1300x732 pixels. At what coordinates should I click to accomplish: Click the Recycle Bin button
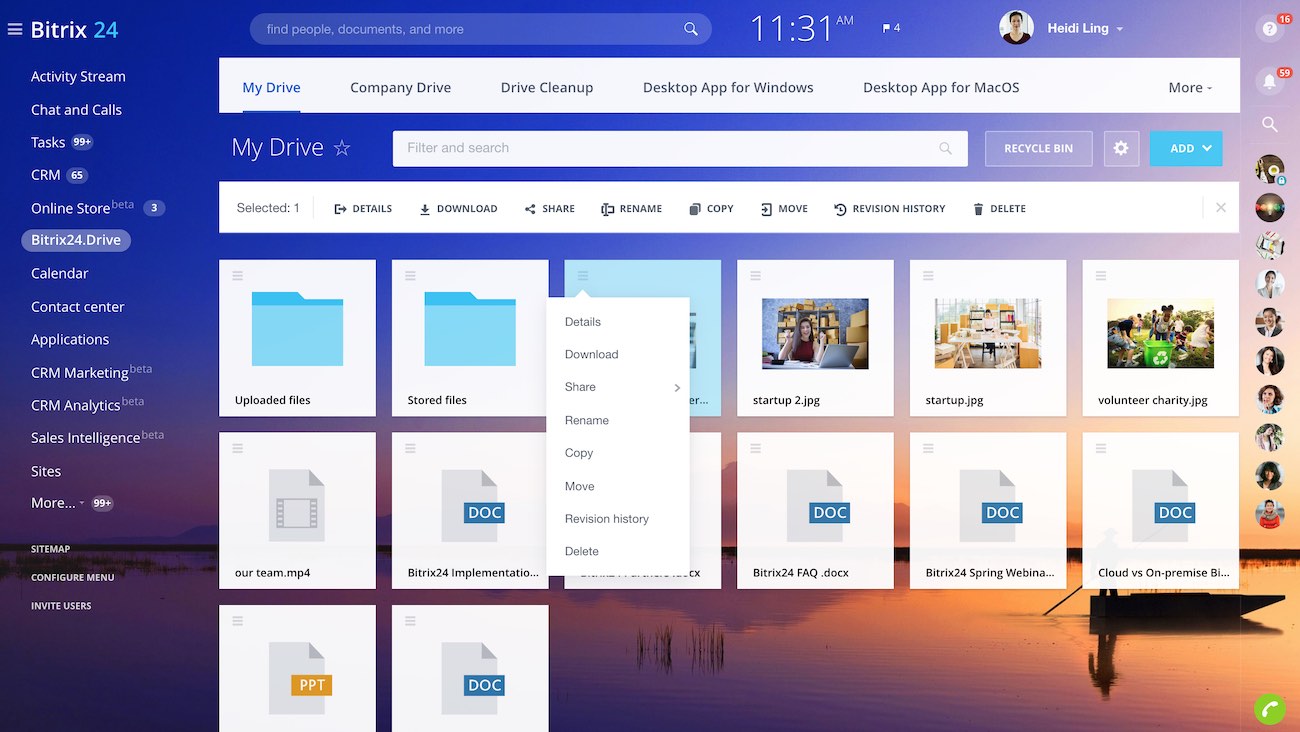1038,148
